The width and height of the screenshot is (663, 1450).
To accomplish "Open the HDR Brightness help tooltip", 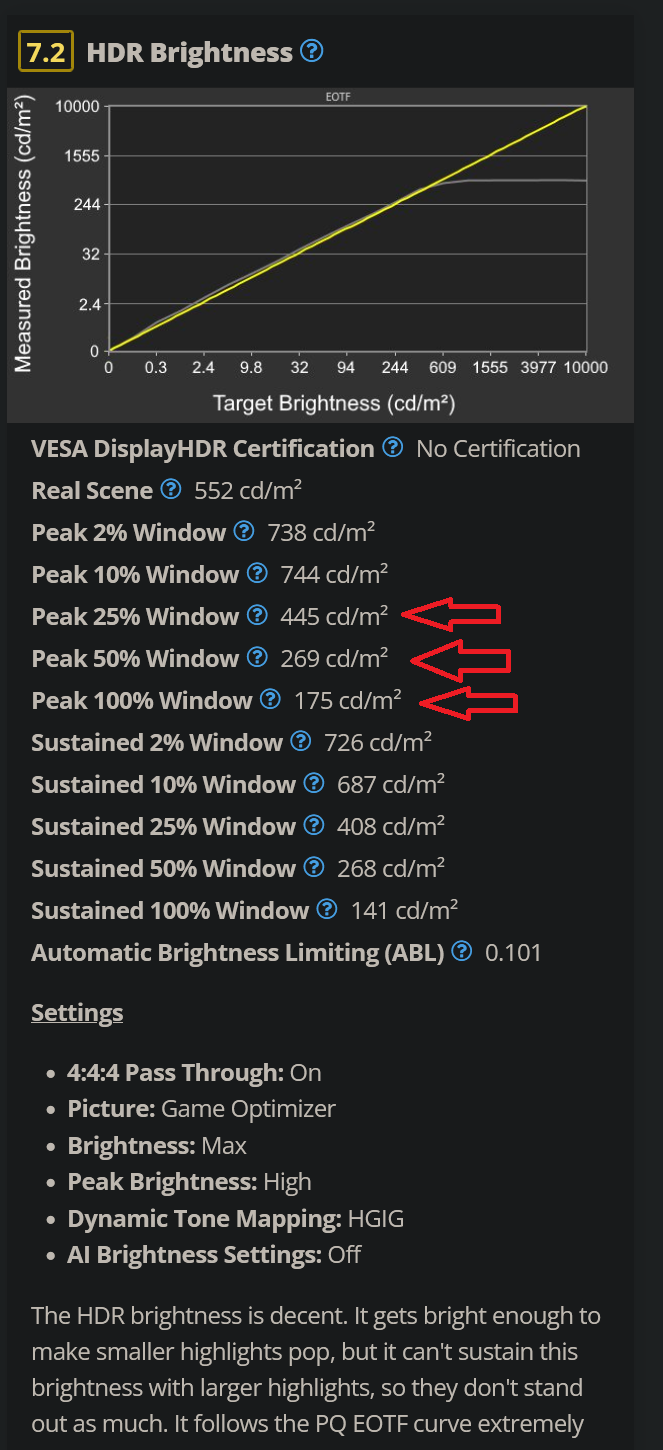I will pos(313,52).
